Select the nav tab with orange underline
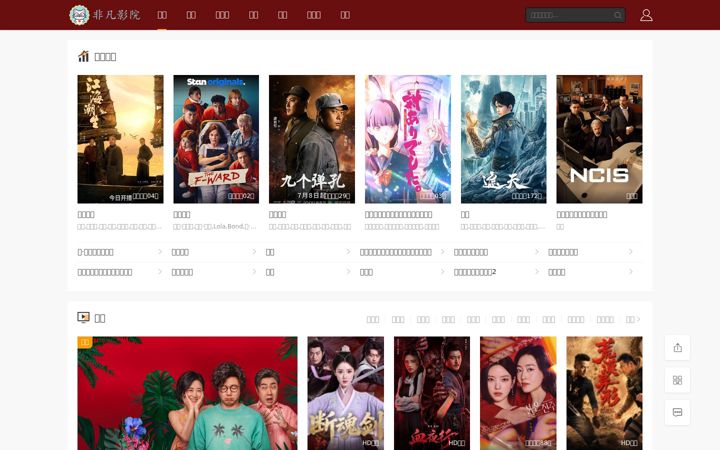The height and width of the screenshot is (450, 720). [x=162, y=15]
